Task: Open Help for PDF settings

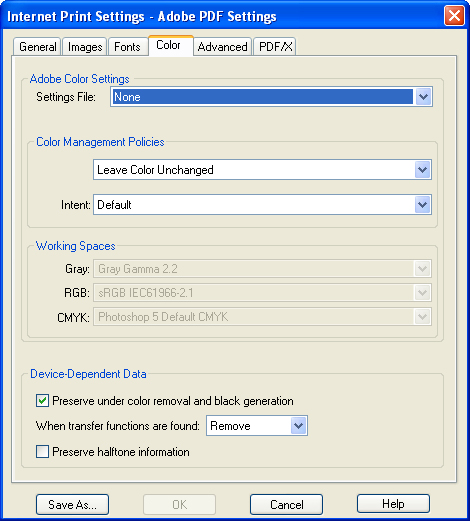Action: pos(393,504)
